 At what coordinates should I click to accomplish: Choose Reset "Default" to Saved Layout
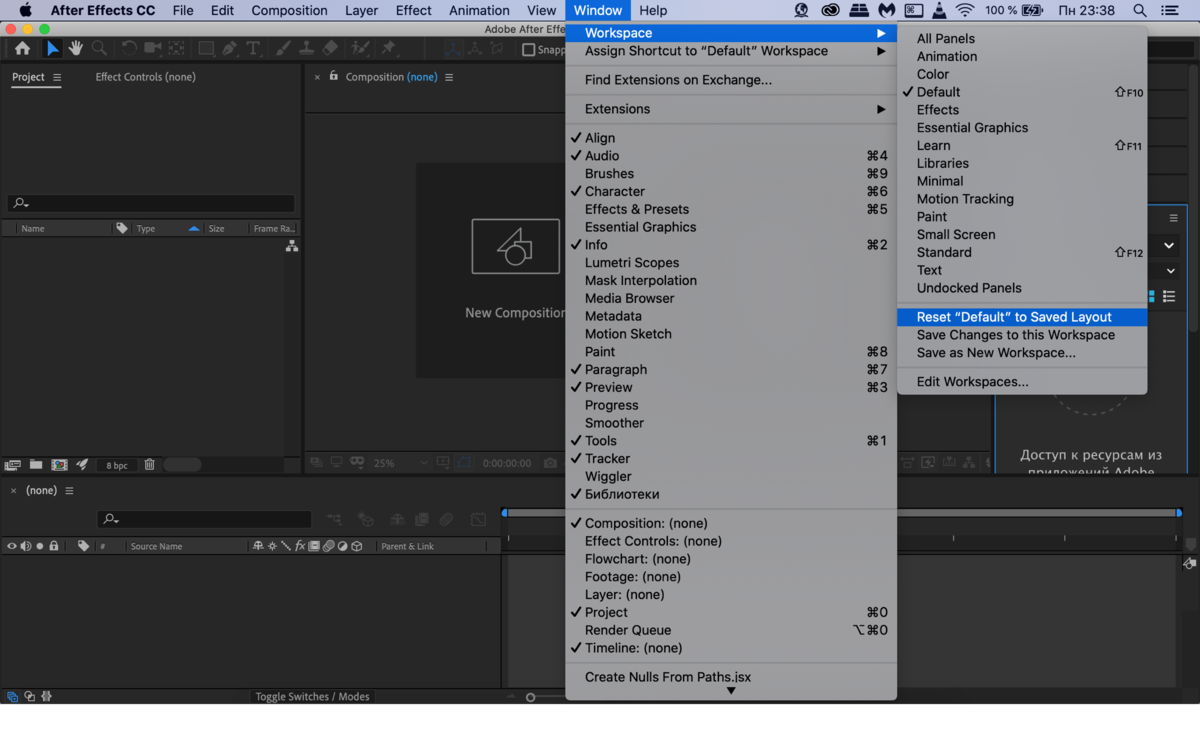1022,317
